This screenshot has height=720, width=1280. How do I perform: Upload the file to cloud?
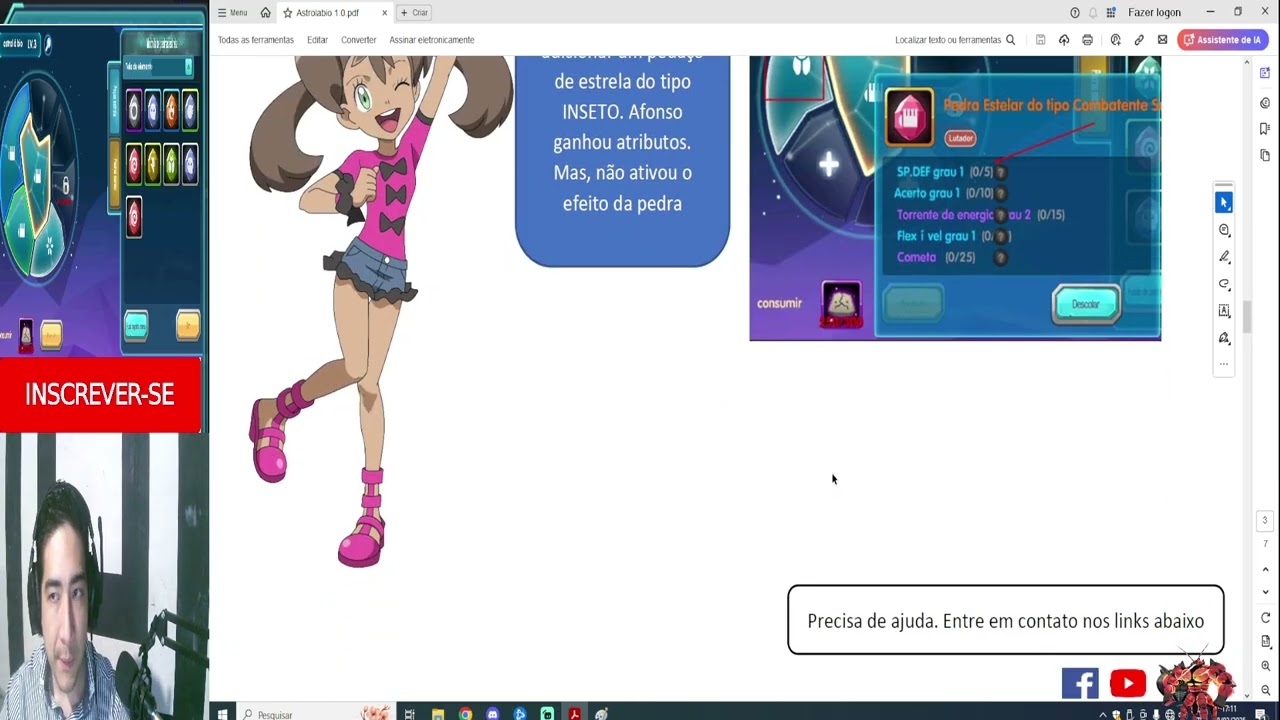tap(1064, 40)
